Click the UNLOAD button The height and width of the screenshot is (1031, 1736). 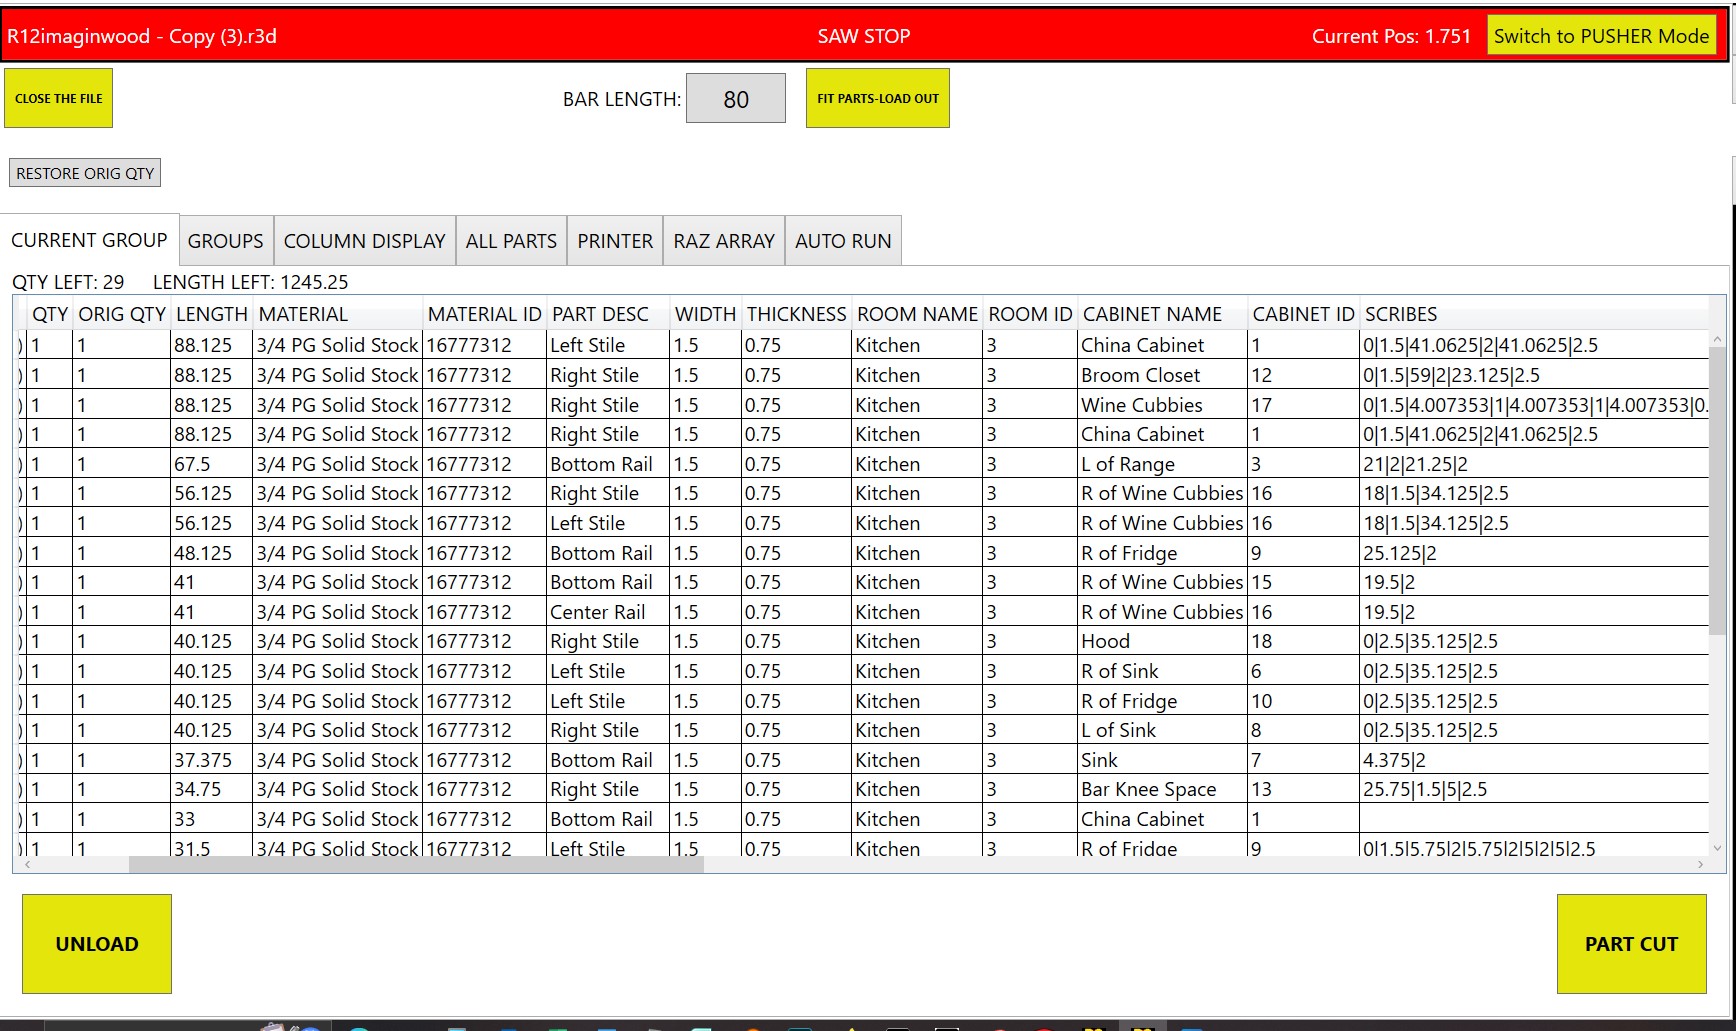(97, 943)
